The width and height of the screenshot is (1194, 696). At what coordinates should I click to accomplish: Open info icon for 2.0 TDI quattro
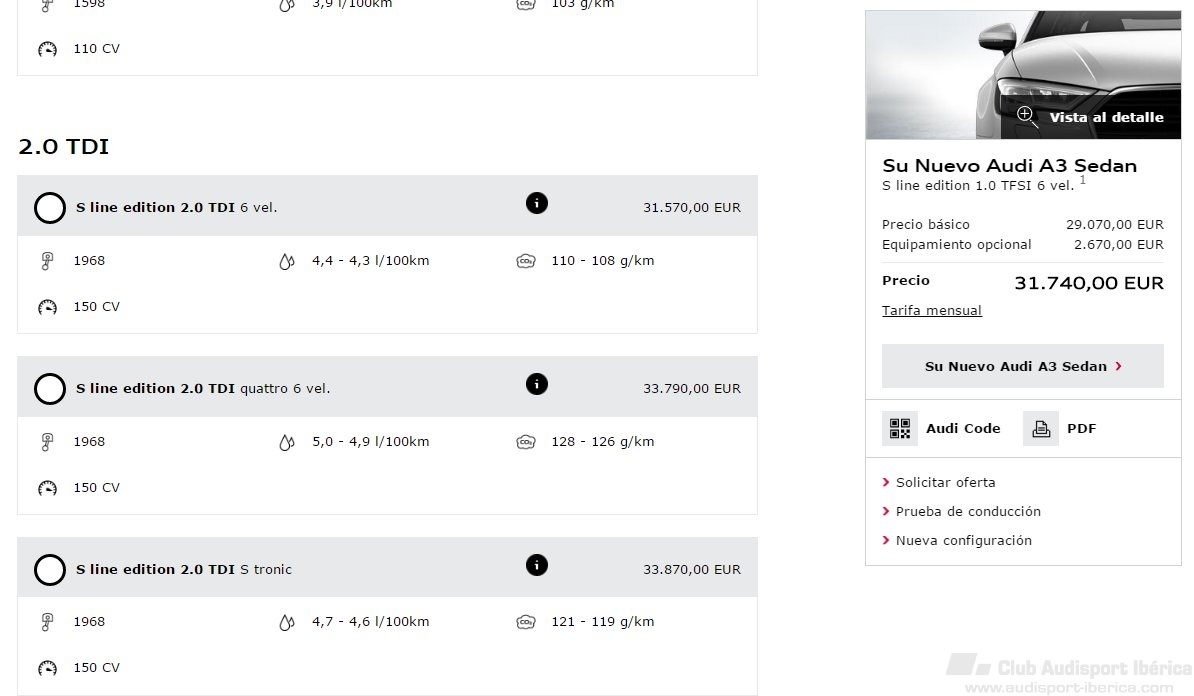(537, 385)
